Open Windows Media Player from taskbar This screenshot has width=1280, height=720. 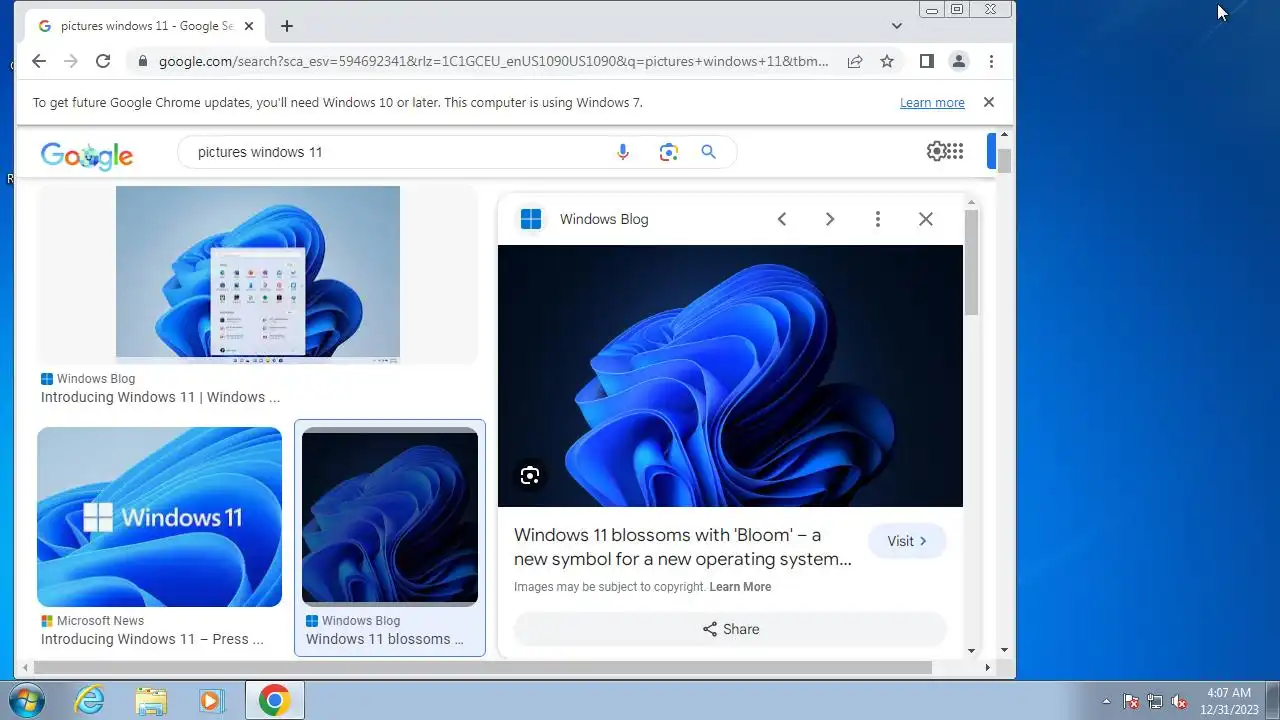[212, 700]
